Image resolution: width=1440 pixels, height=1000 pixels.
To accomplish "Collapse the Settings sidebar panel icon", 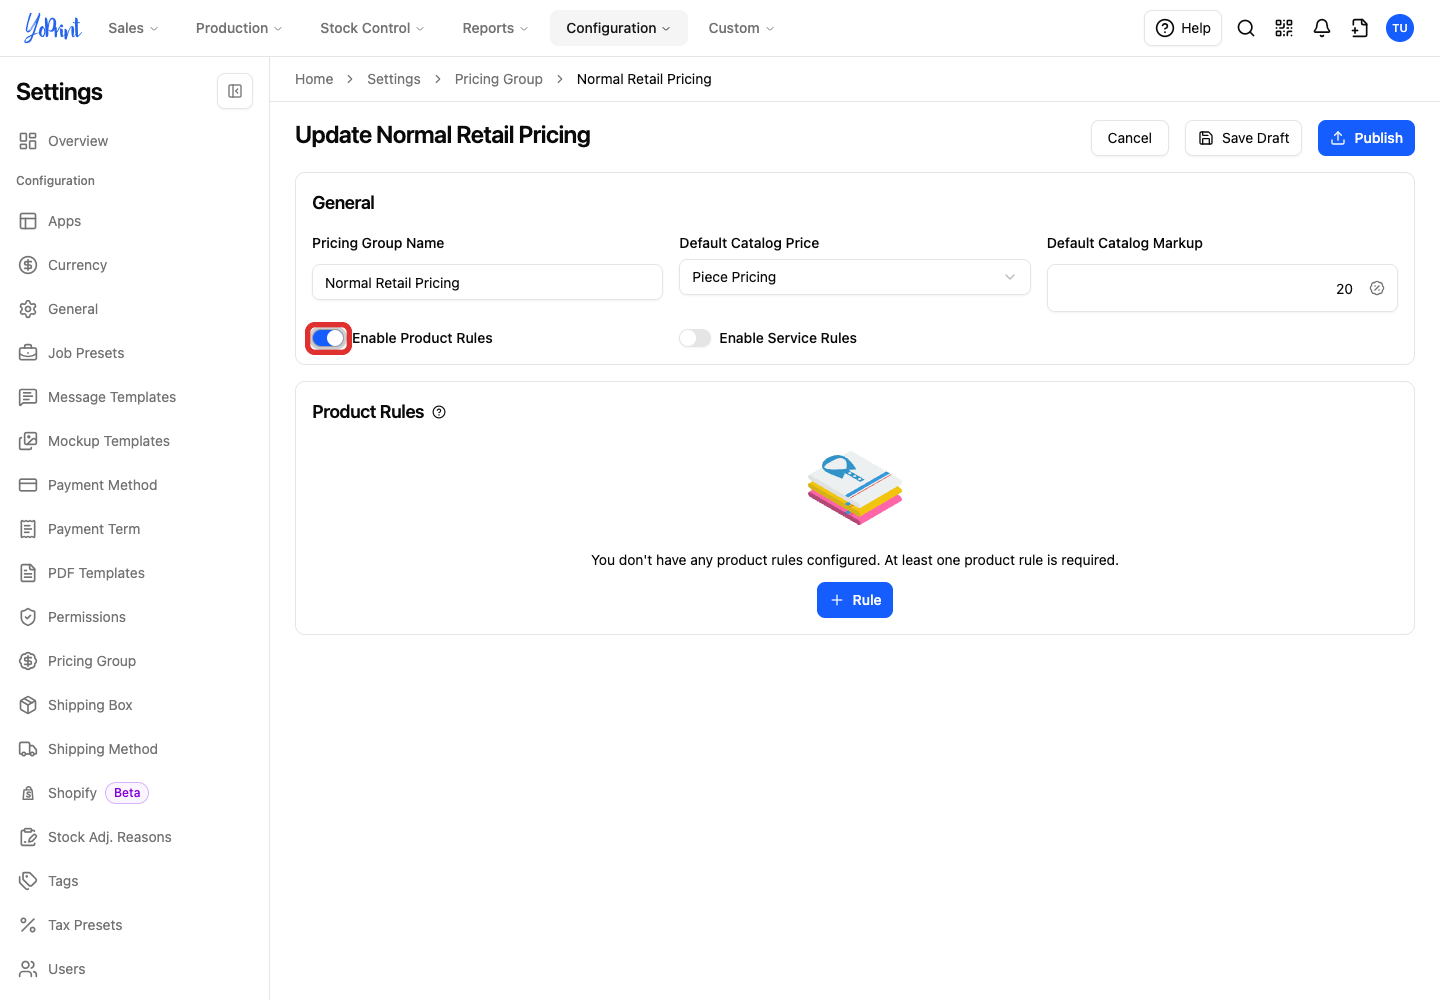I will pyautogui.click(x=235, y=91).
